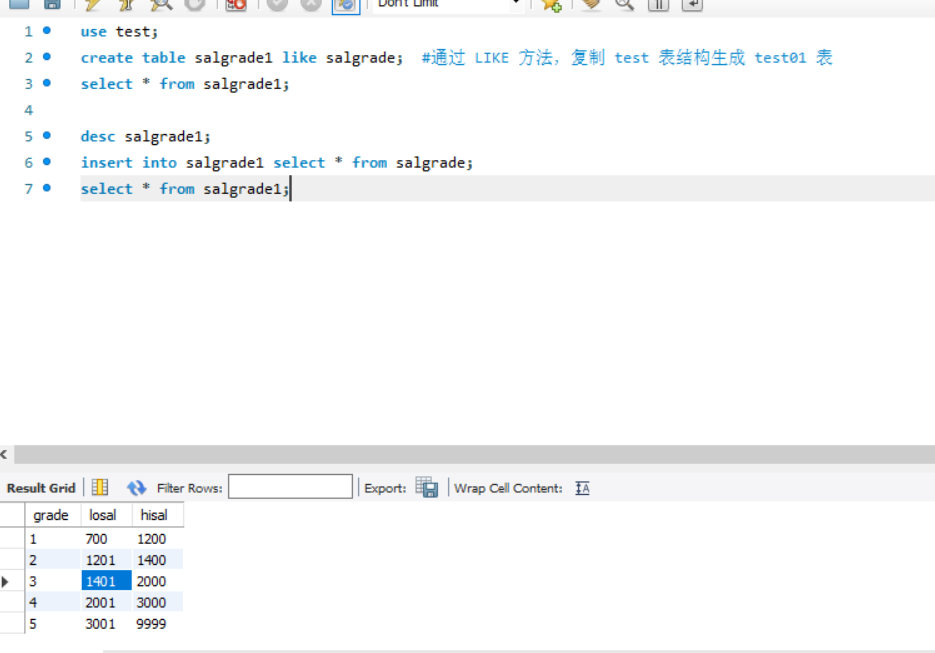Select the hisal cell 1400
The height and width of the screenshot is (653, 935).
click(157, 561)
